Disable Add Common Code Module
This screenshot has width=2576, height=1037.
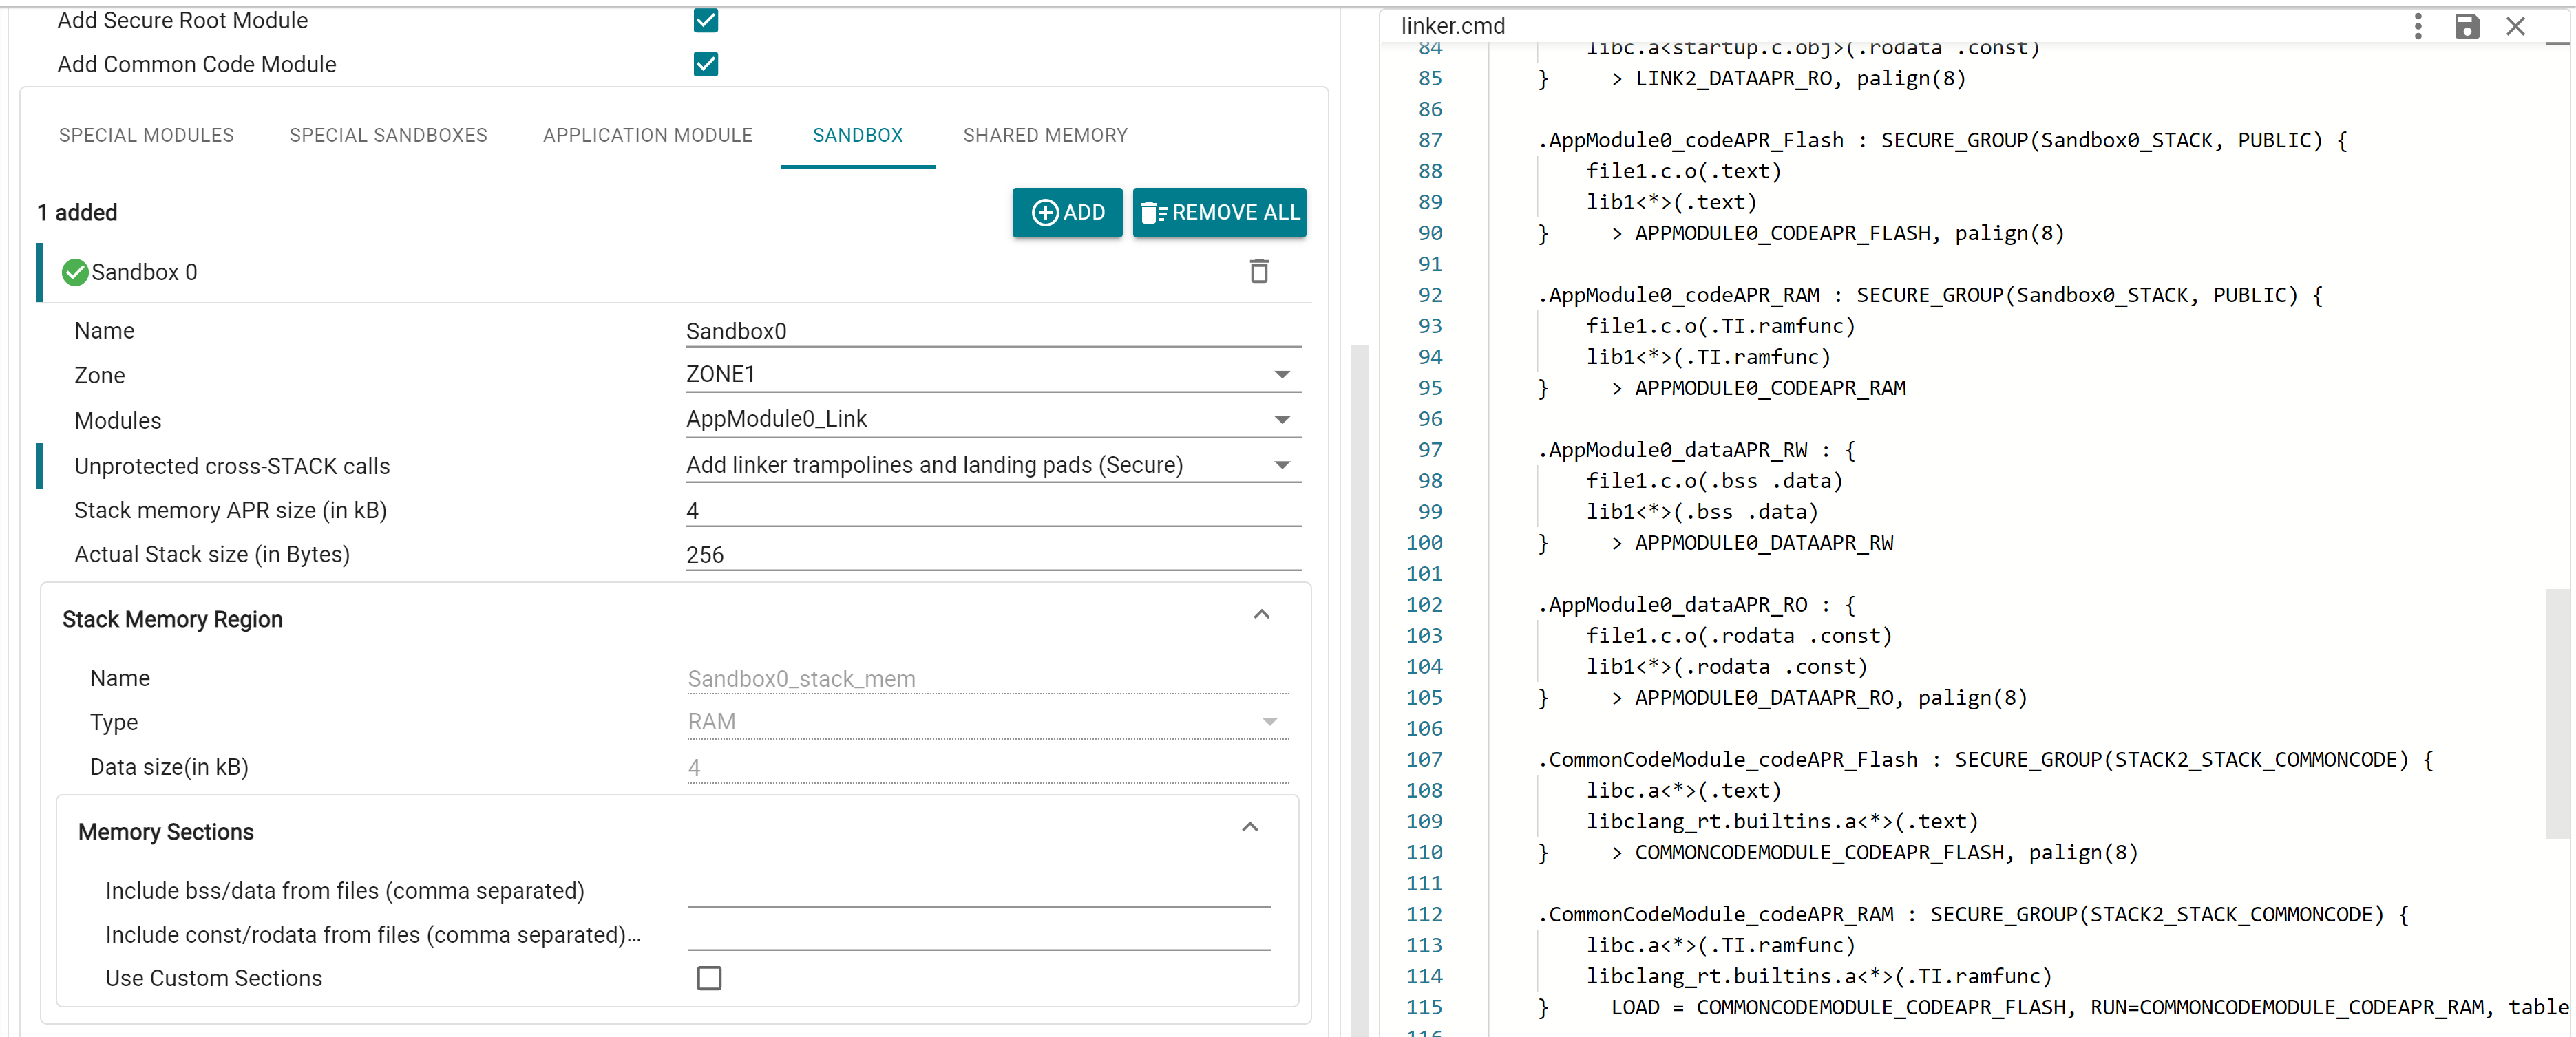click(x=706, y=64)
